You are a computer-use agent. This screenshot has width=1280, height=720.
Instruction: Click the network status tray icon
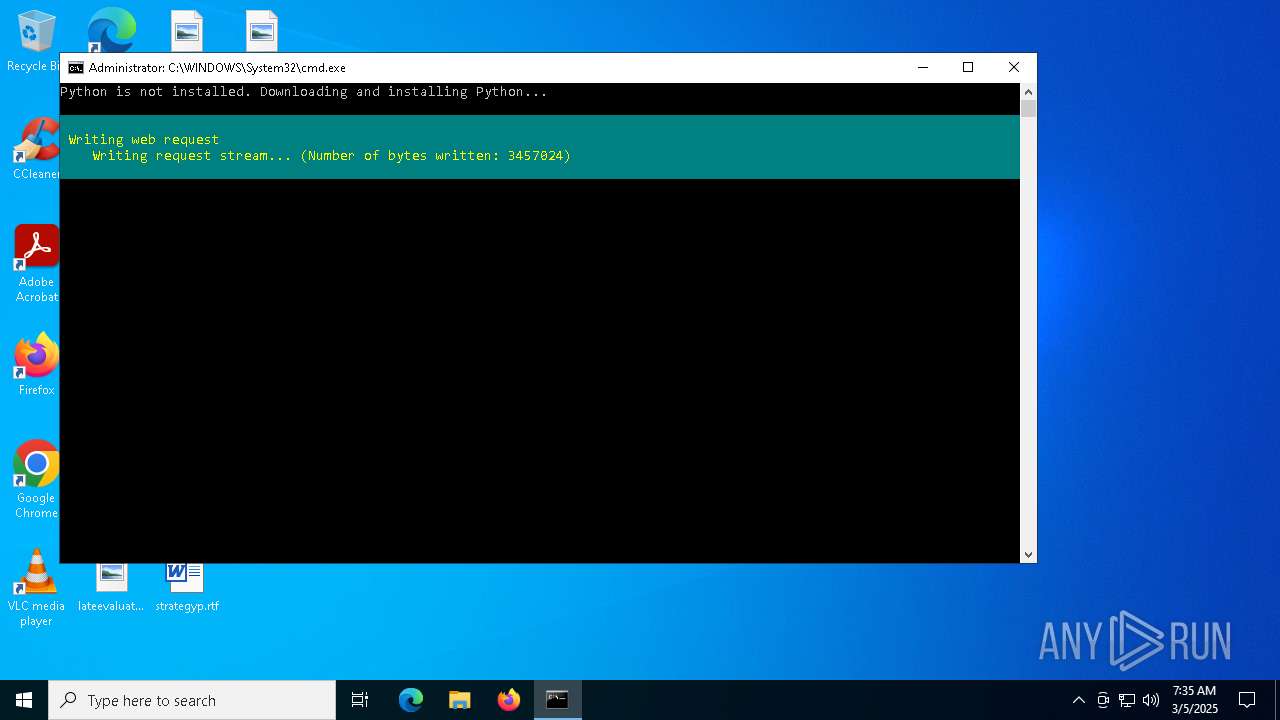(1127, 700)
